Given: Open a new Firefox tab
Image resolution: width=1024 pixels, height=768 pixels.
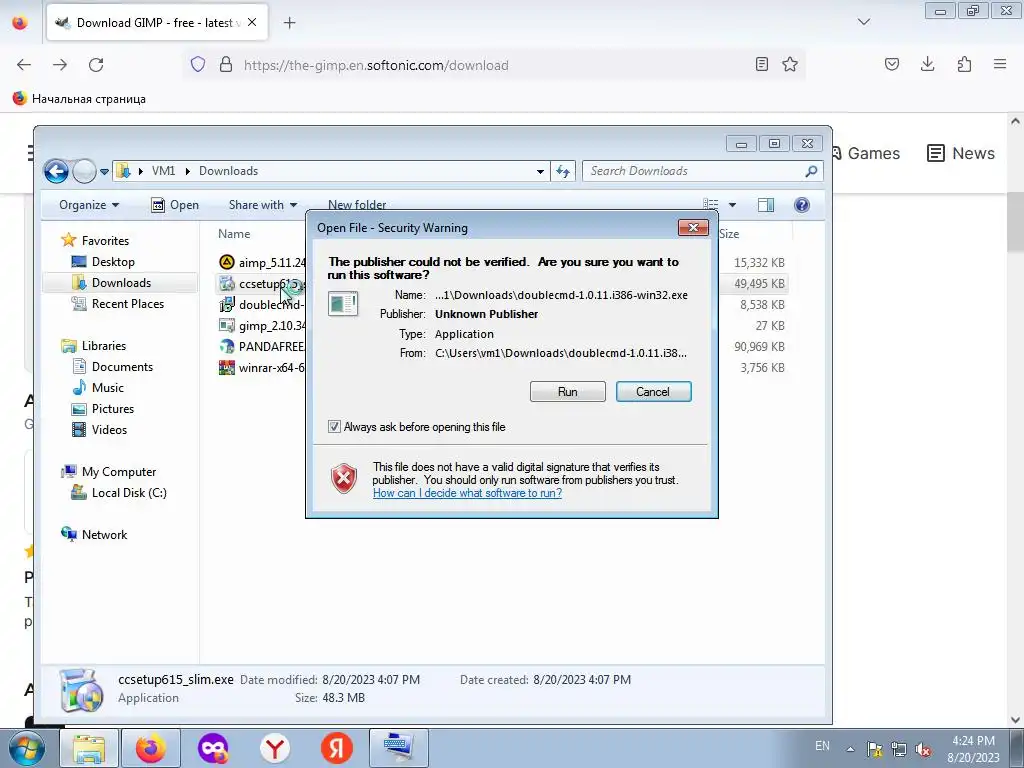Looking at the screenshot, I should 289,23.
